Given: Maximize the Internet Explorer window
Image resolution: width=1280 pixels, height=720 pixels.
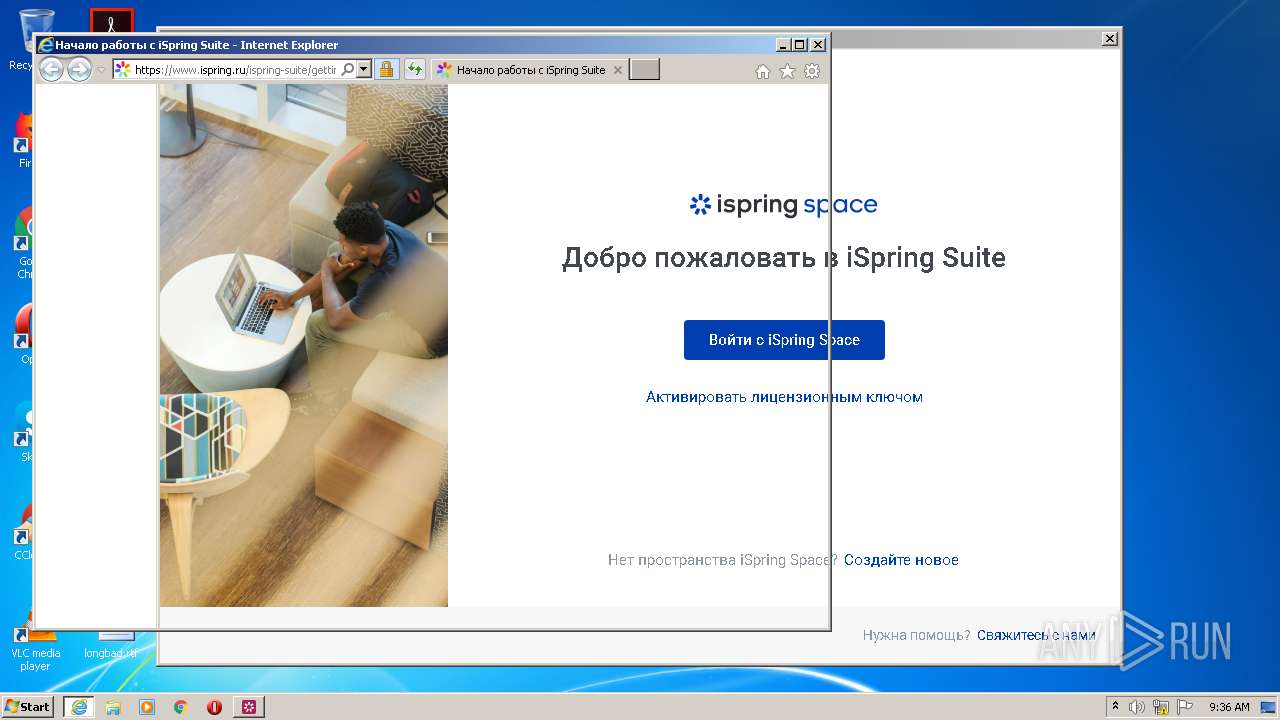Looking at the screenshot, I should click(799, 45).
